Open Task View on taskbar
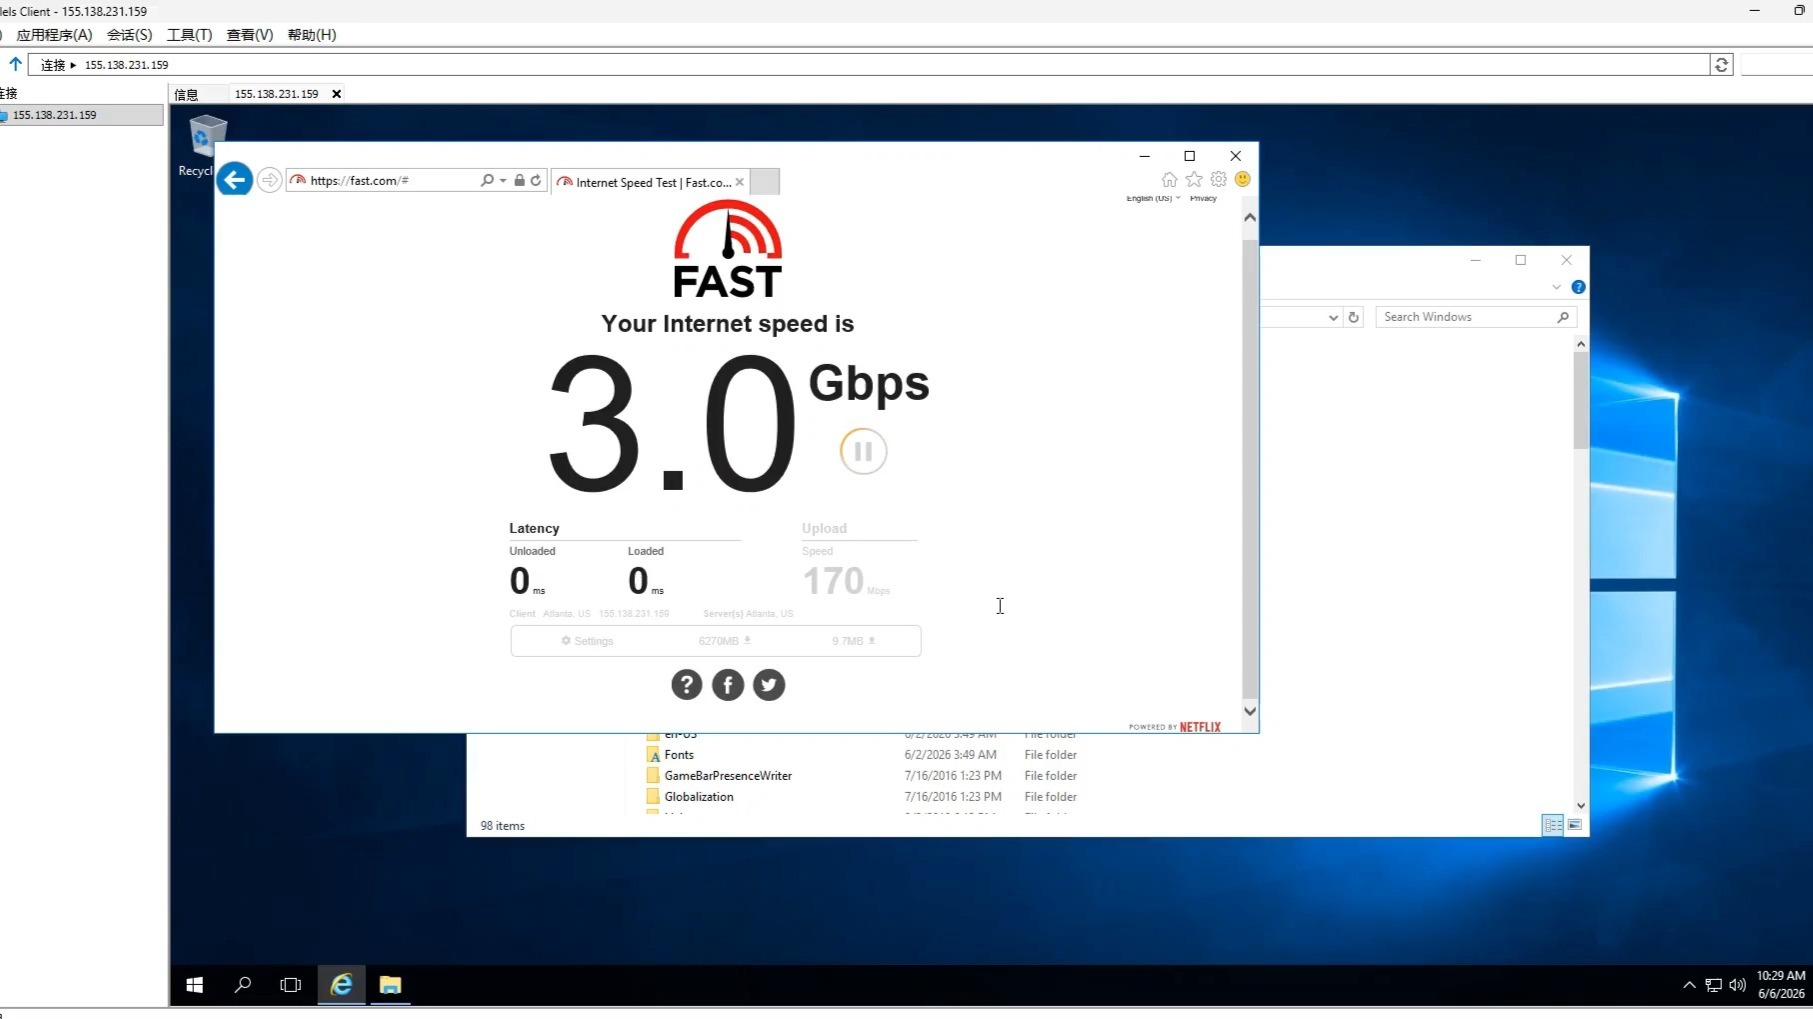 [290, 985]
